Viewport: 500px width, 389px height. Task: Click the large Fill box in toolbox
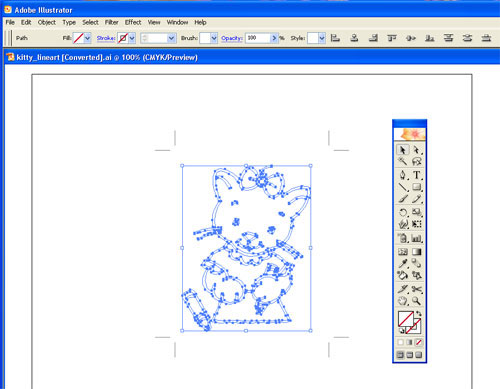pyautogui.click(x=406, y=319)
